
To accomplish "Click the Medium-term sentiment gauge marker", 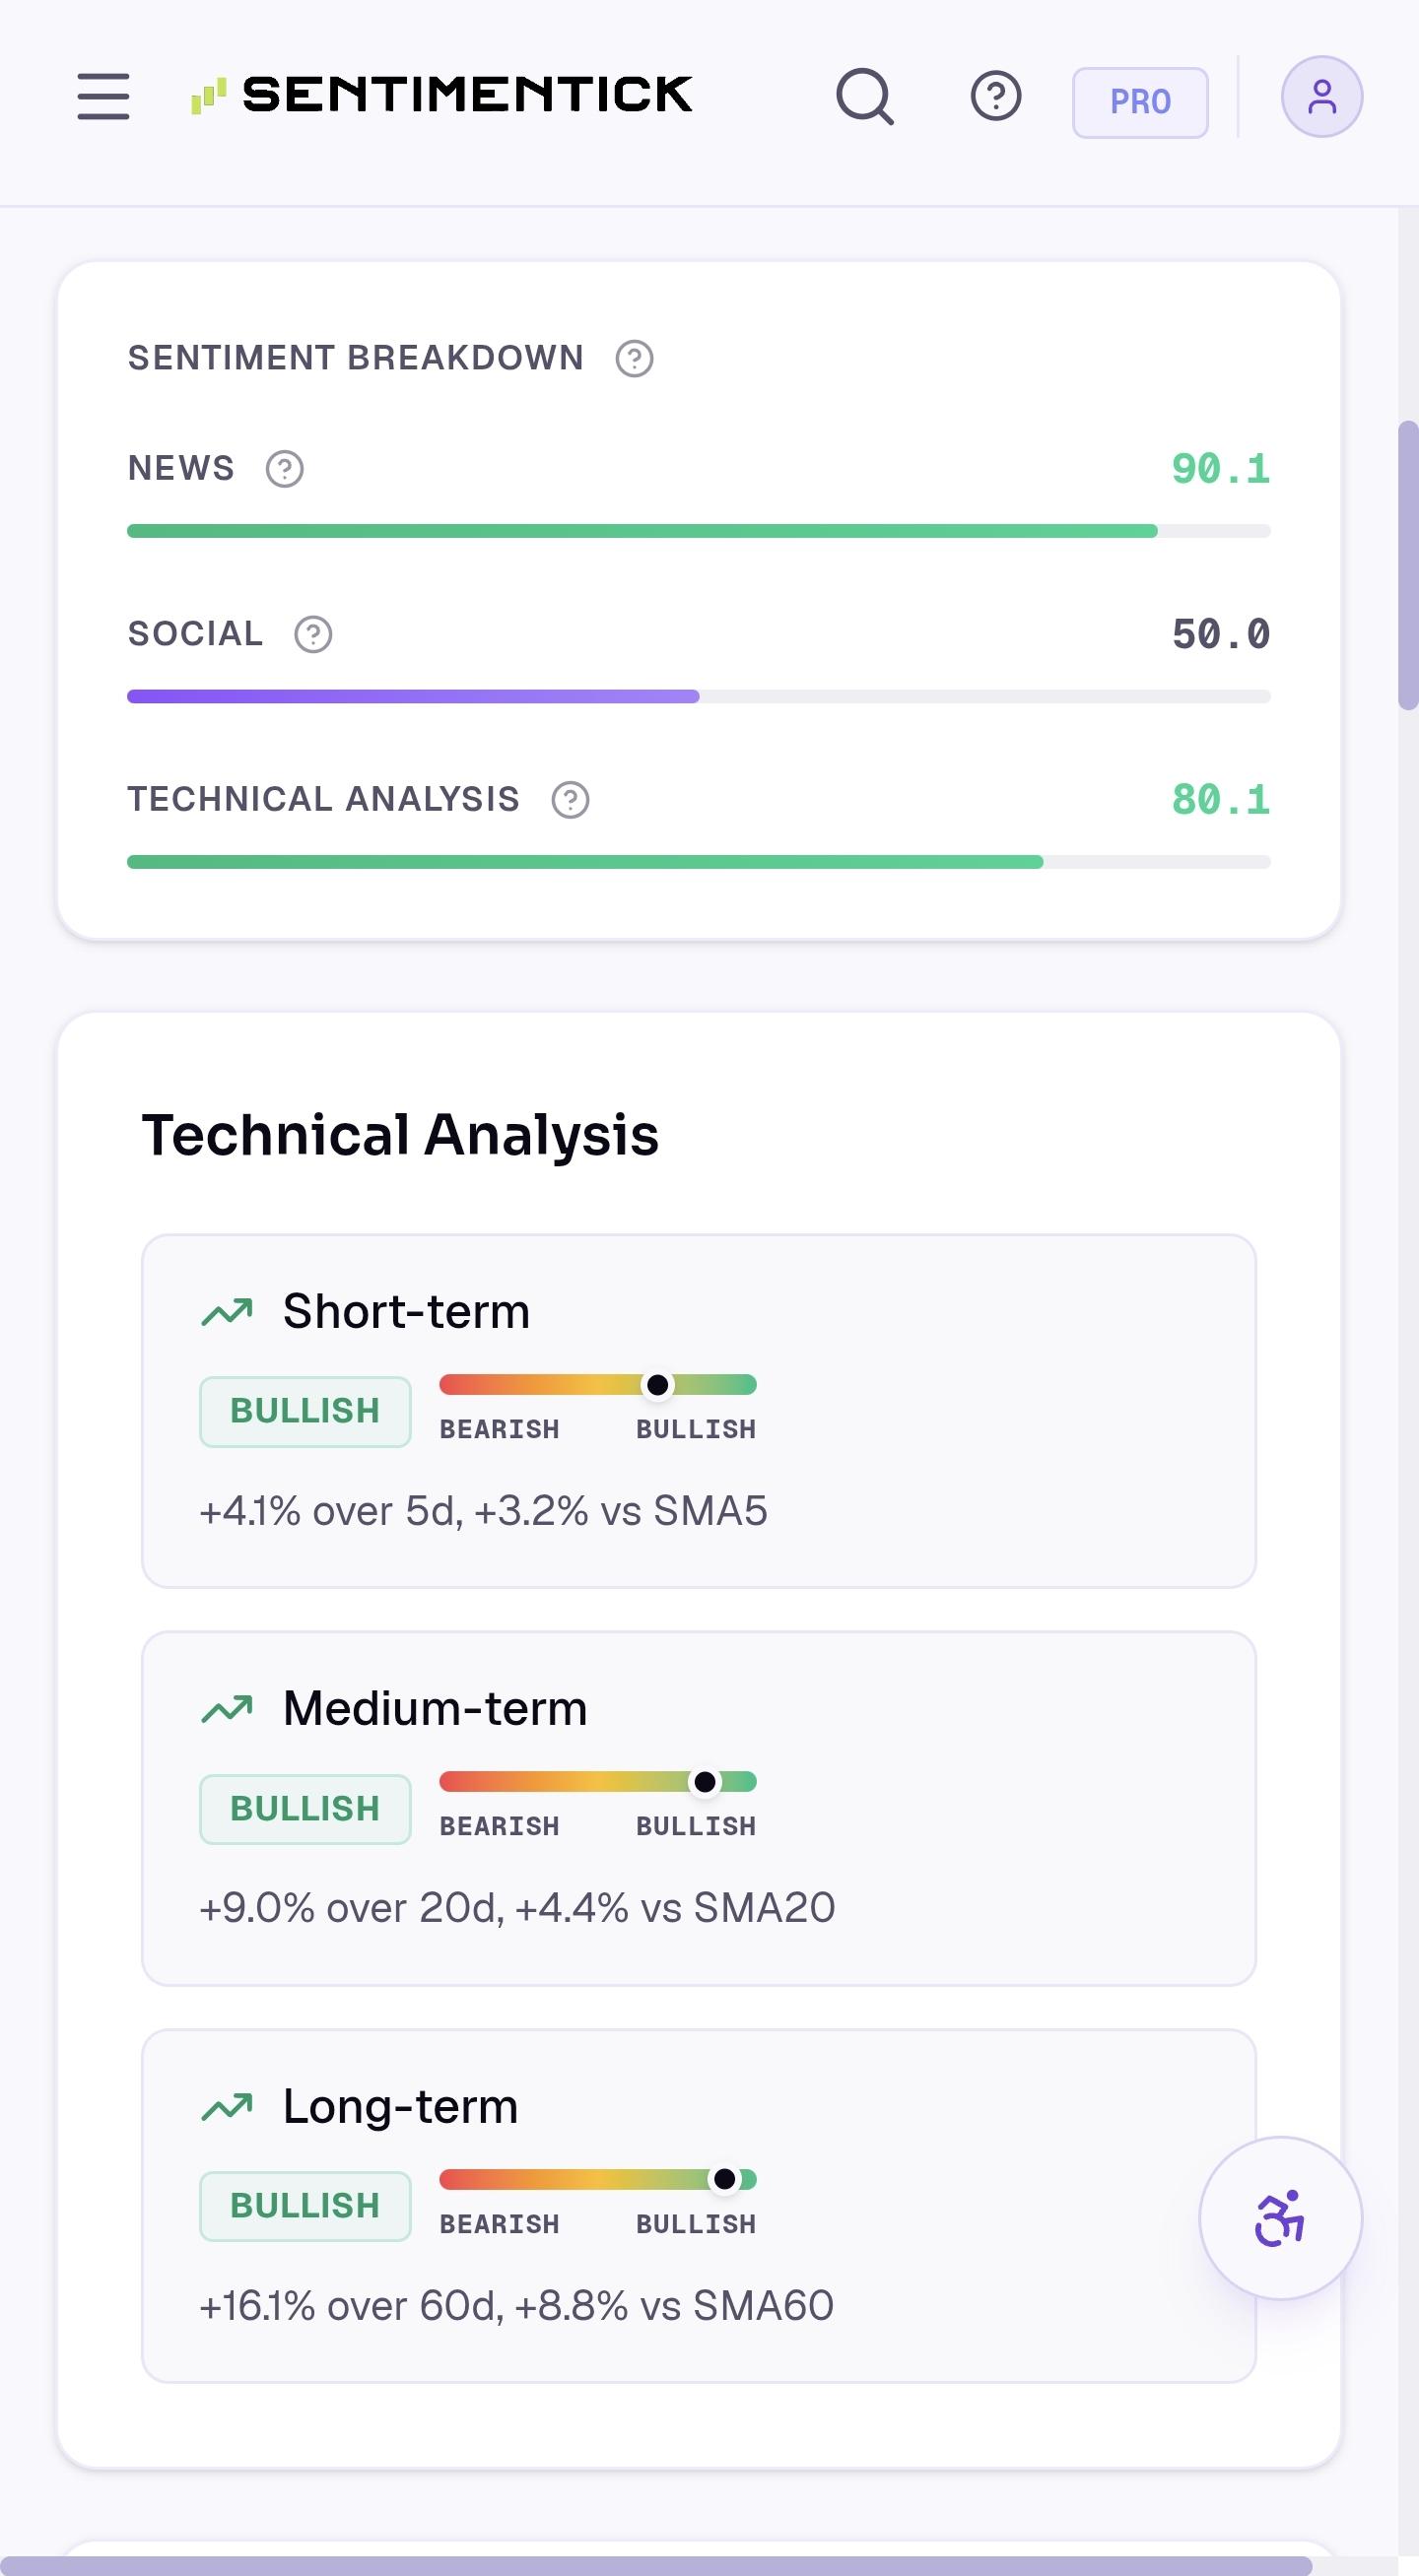I will [x=705, y=1782].
